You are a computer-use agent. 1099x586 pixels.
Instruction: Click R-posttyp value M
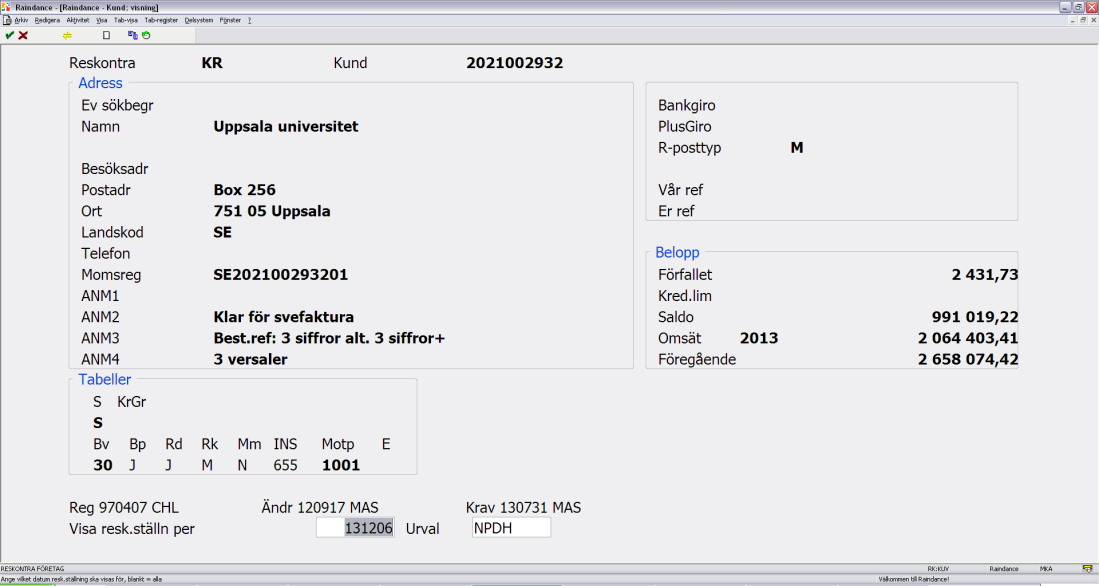[797, 148]
